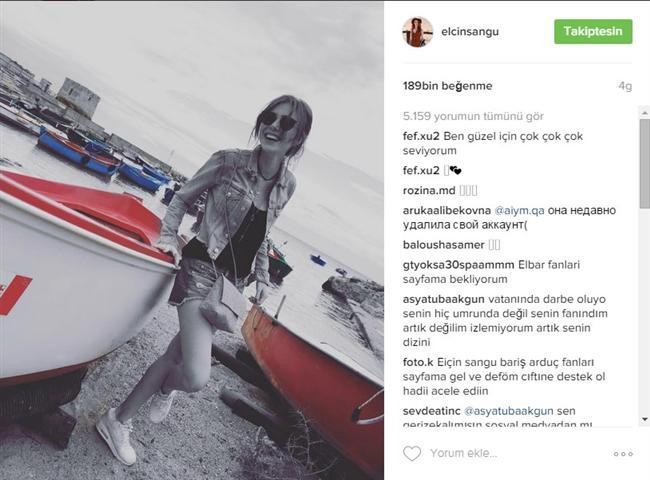Screen dimensions: 650x480
Task: Open elcinsangu profile avatar
Action: click(417, 32)
